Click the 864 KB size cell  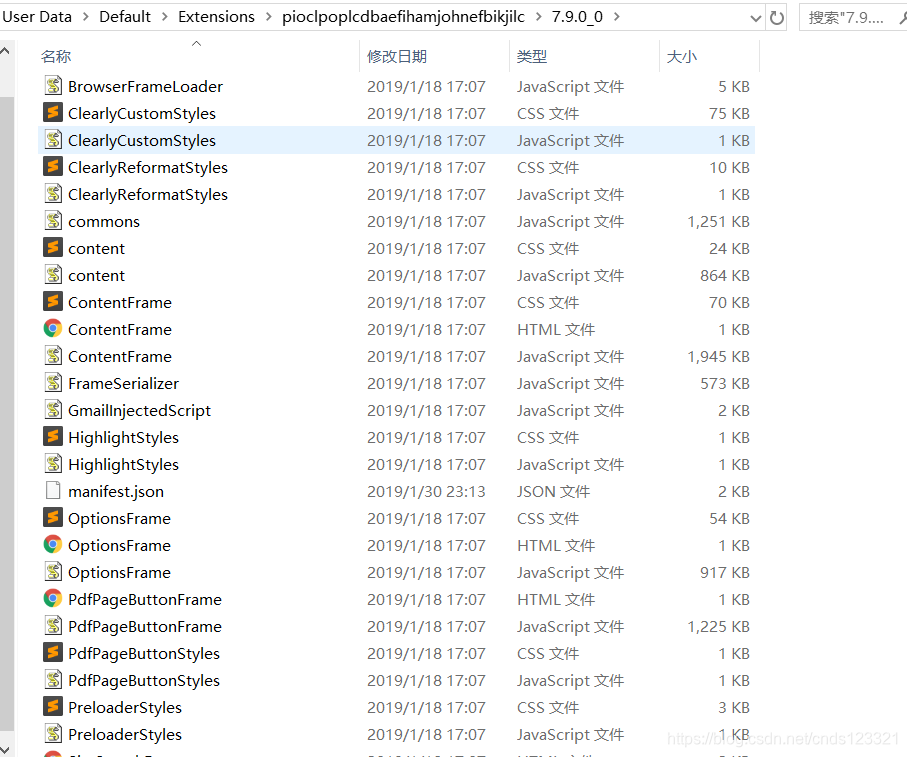[x=725, y=275]
